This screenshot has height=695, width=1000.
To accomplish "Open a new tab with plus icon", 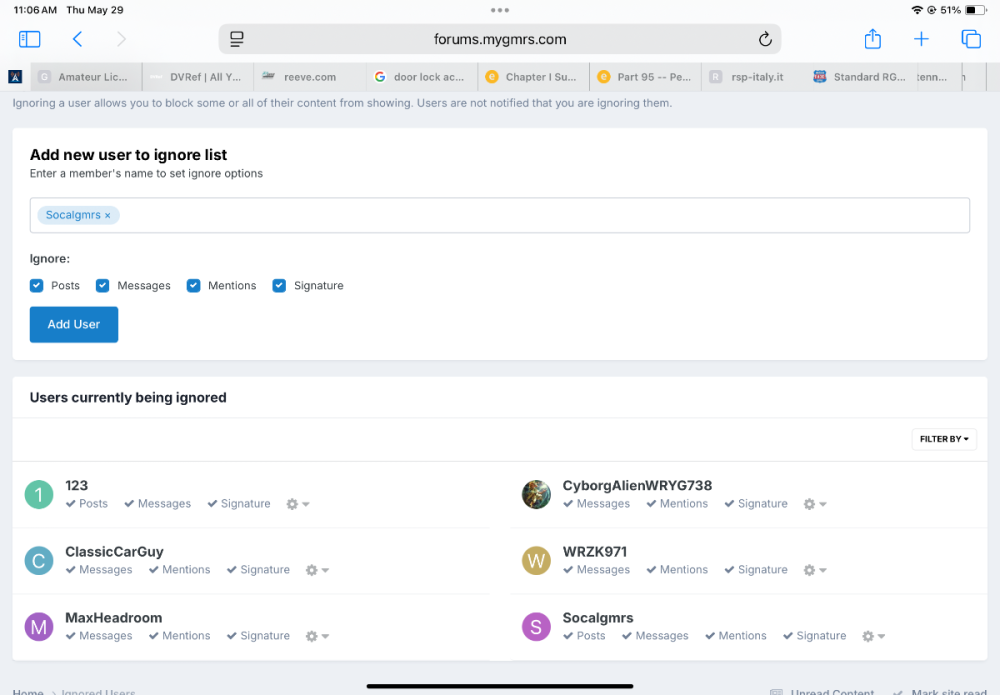I will 921,39.
